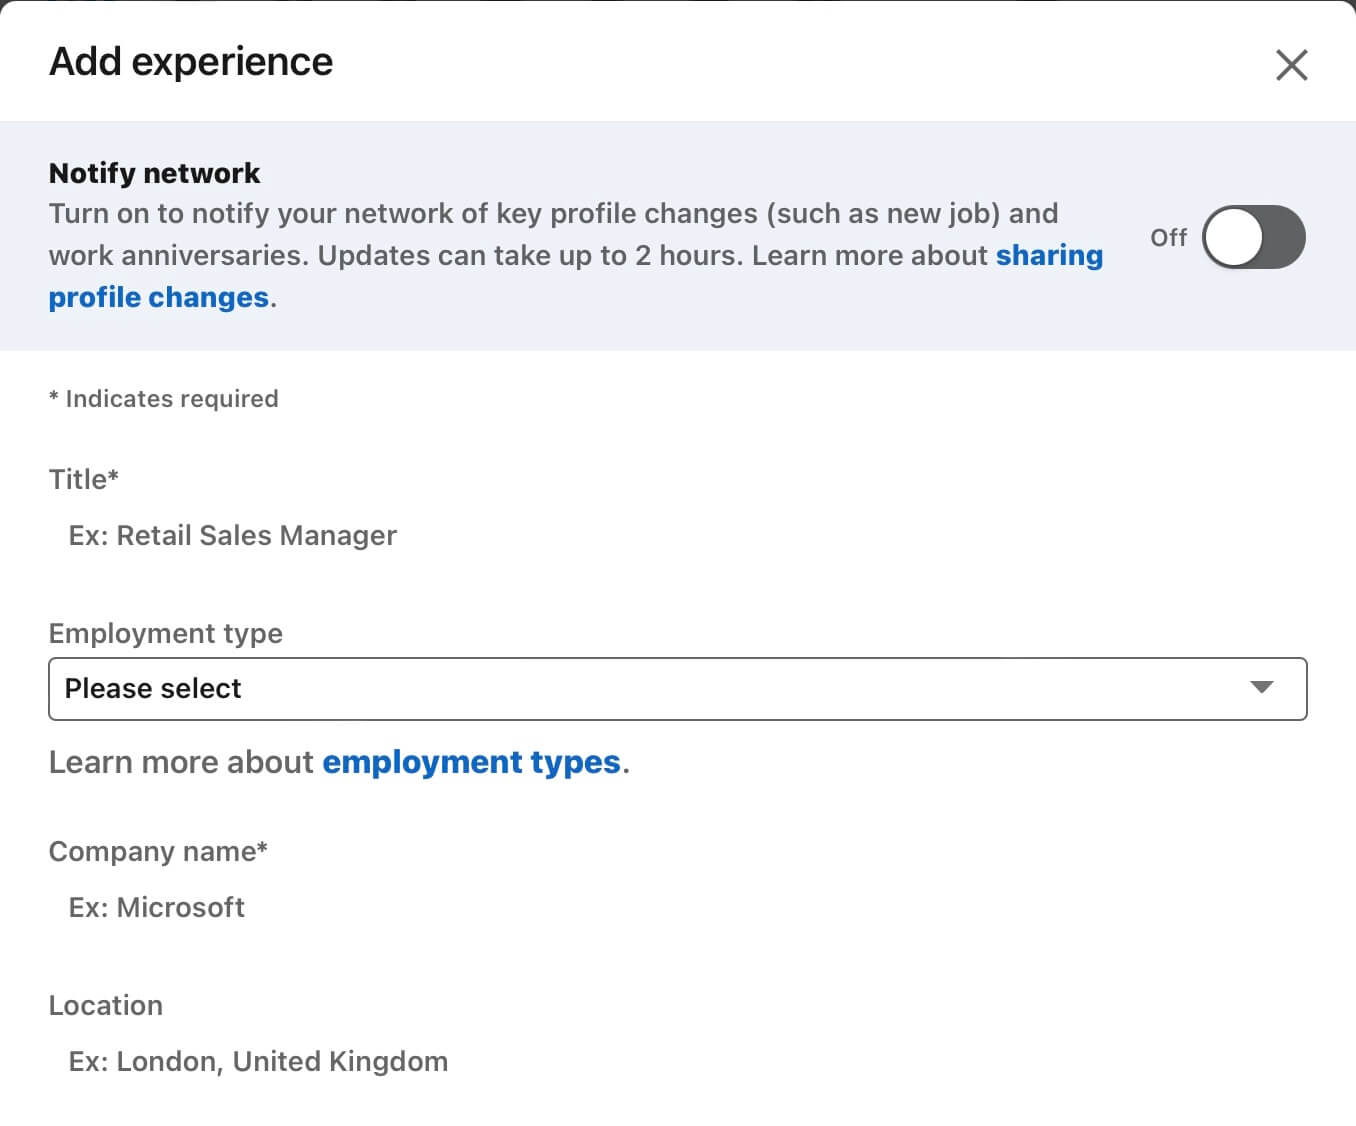
Task: Close the Add experience dialog
Action: click(1291, 64)
